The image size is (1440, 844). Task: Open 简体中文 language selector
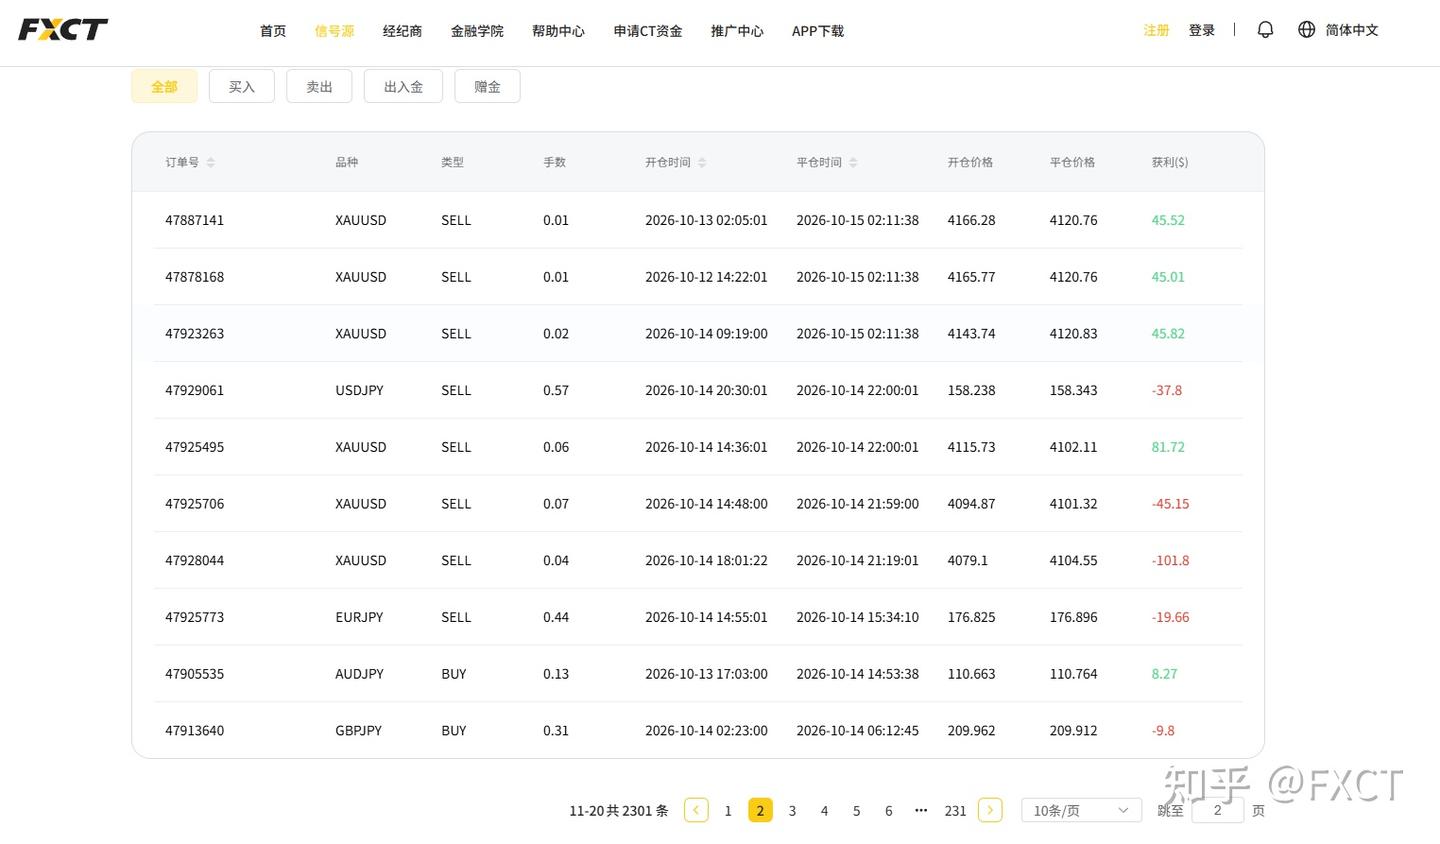[1352, 30]
